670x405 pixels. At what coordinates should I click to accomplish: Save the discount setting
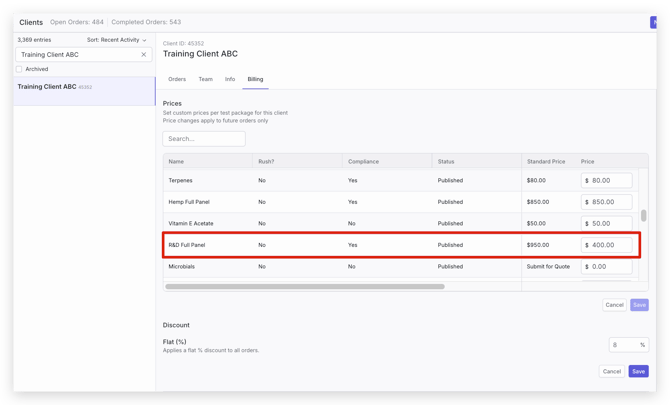638,371
